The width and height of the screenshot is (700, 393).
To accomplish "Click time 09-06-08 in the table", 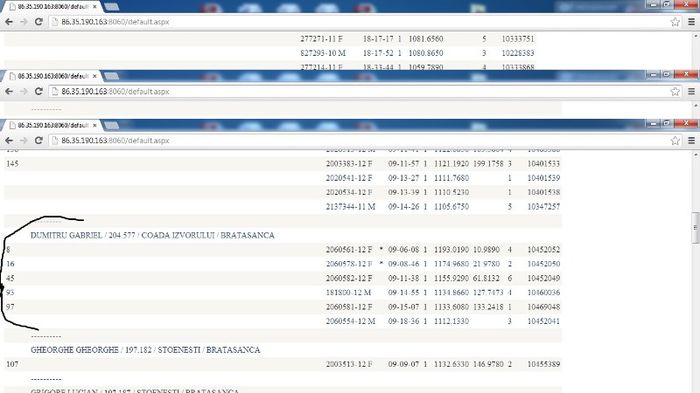I will pyautogui.click(x=403, y=250).
